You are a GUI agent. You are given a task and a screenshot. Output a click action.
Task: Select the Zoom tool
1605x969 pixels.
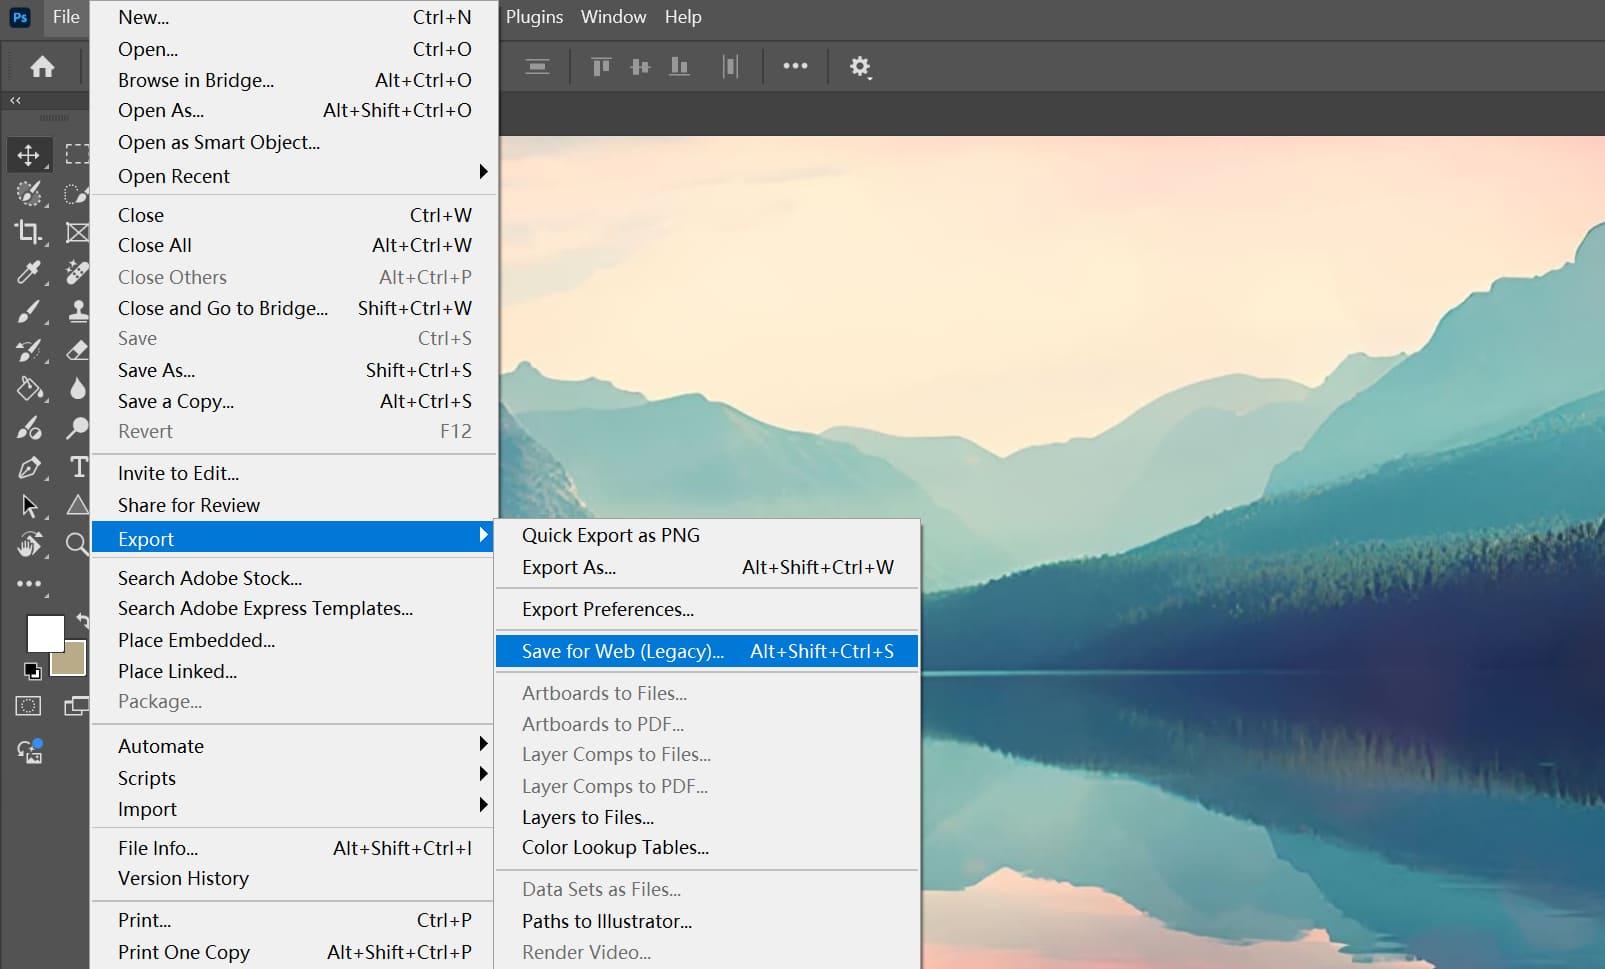[77, 544]
